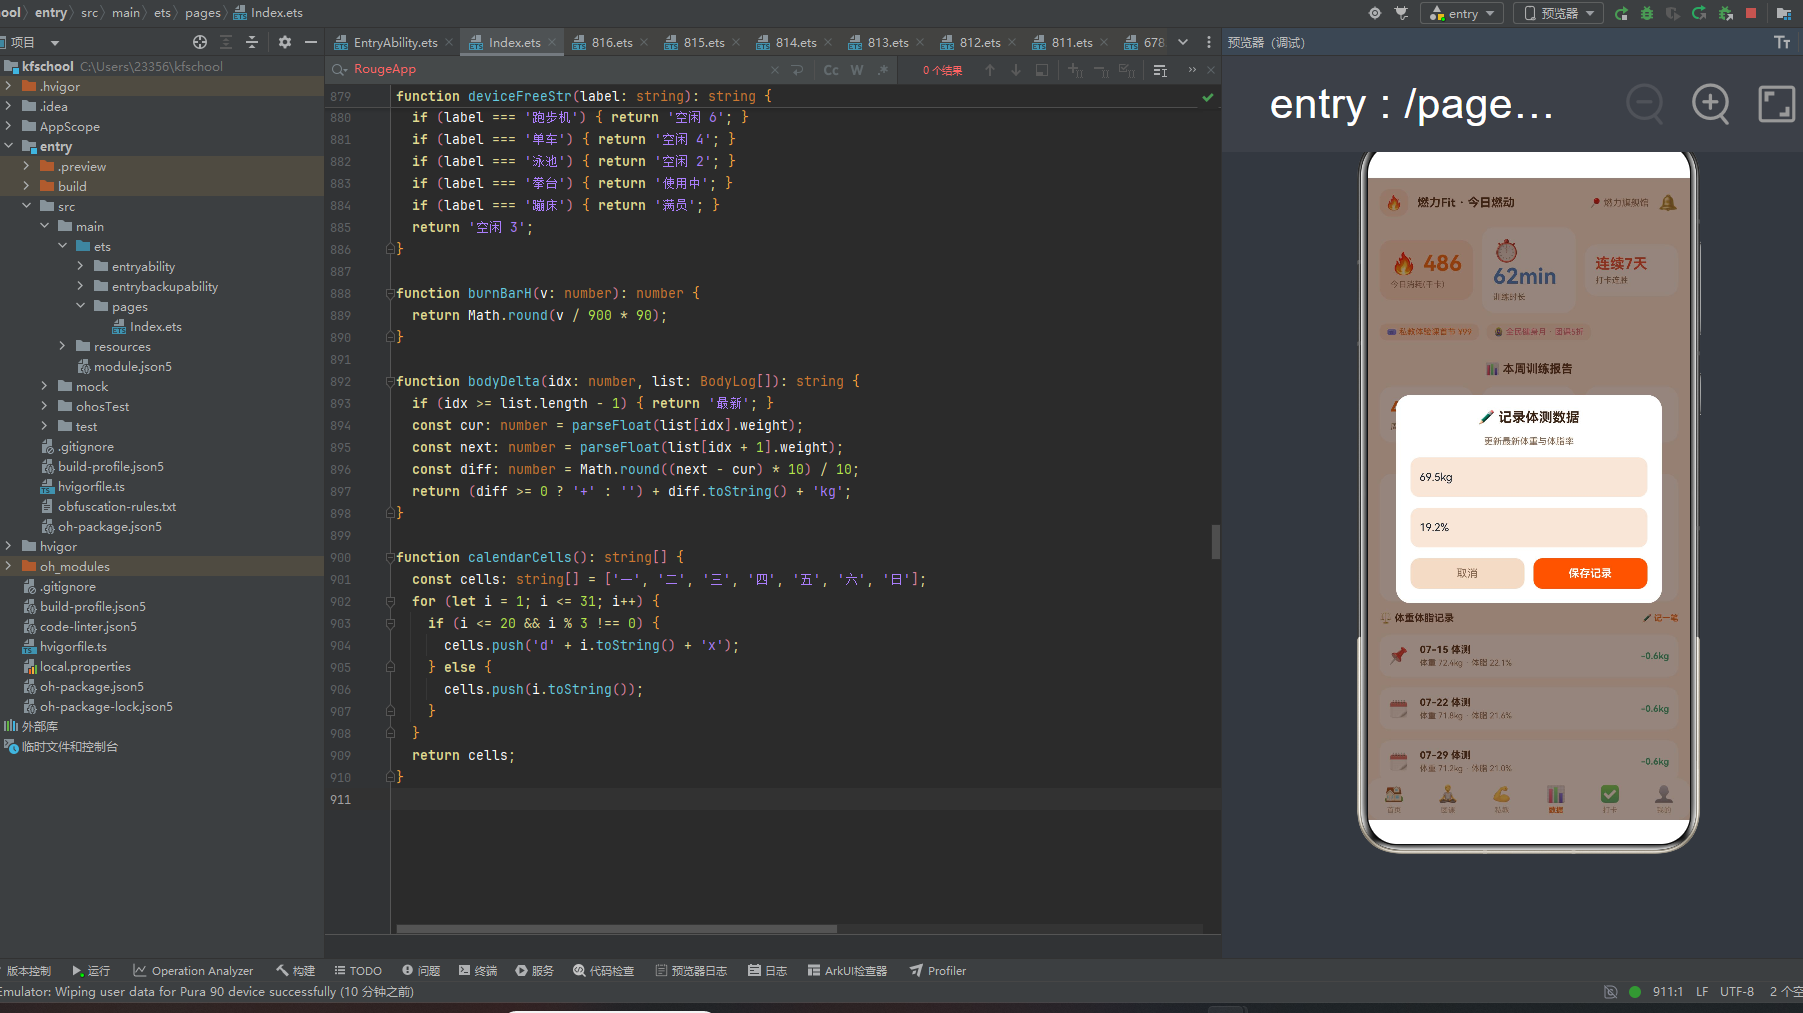
Task: Click the LF line separator in status bar
Action: 1702,992
